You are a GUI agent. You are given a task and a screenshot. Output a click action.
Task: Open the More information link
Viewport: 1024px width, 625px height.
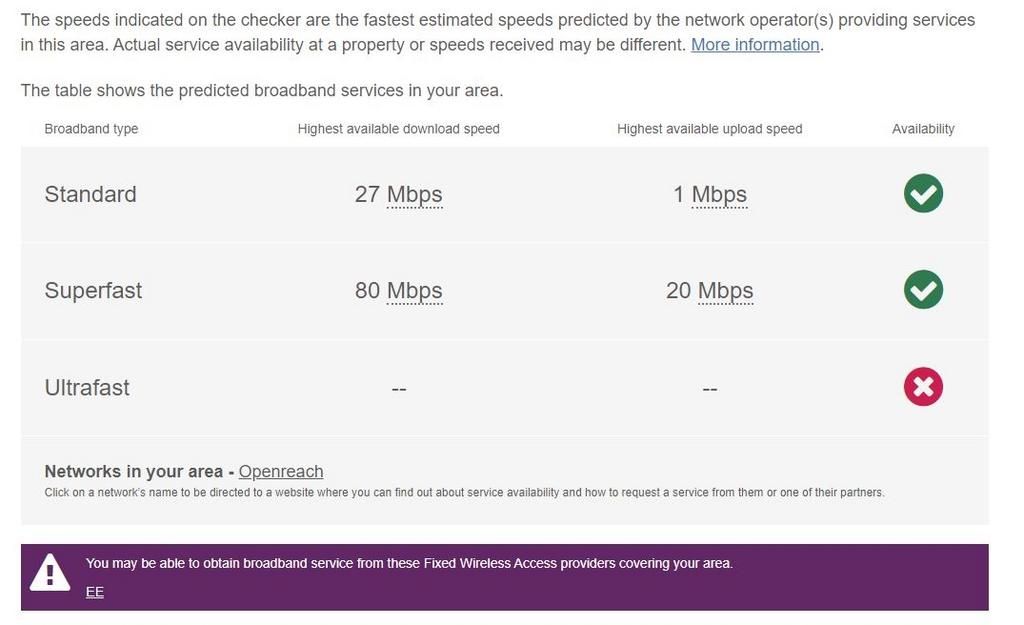(x=755, y=45)
